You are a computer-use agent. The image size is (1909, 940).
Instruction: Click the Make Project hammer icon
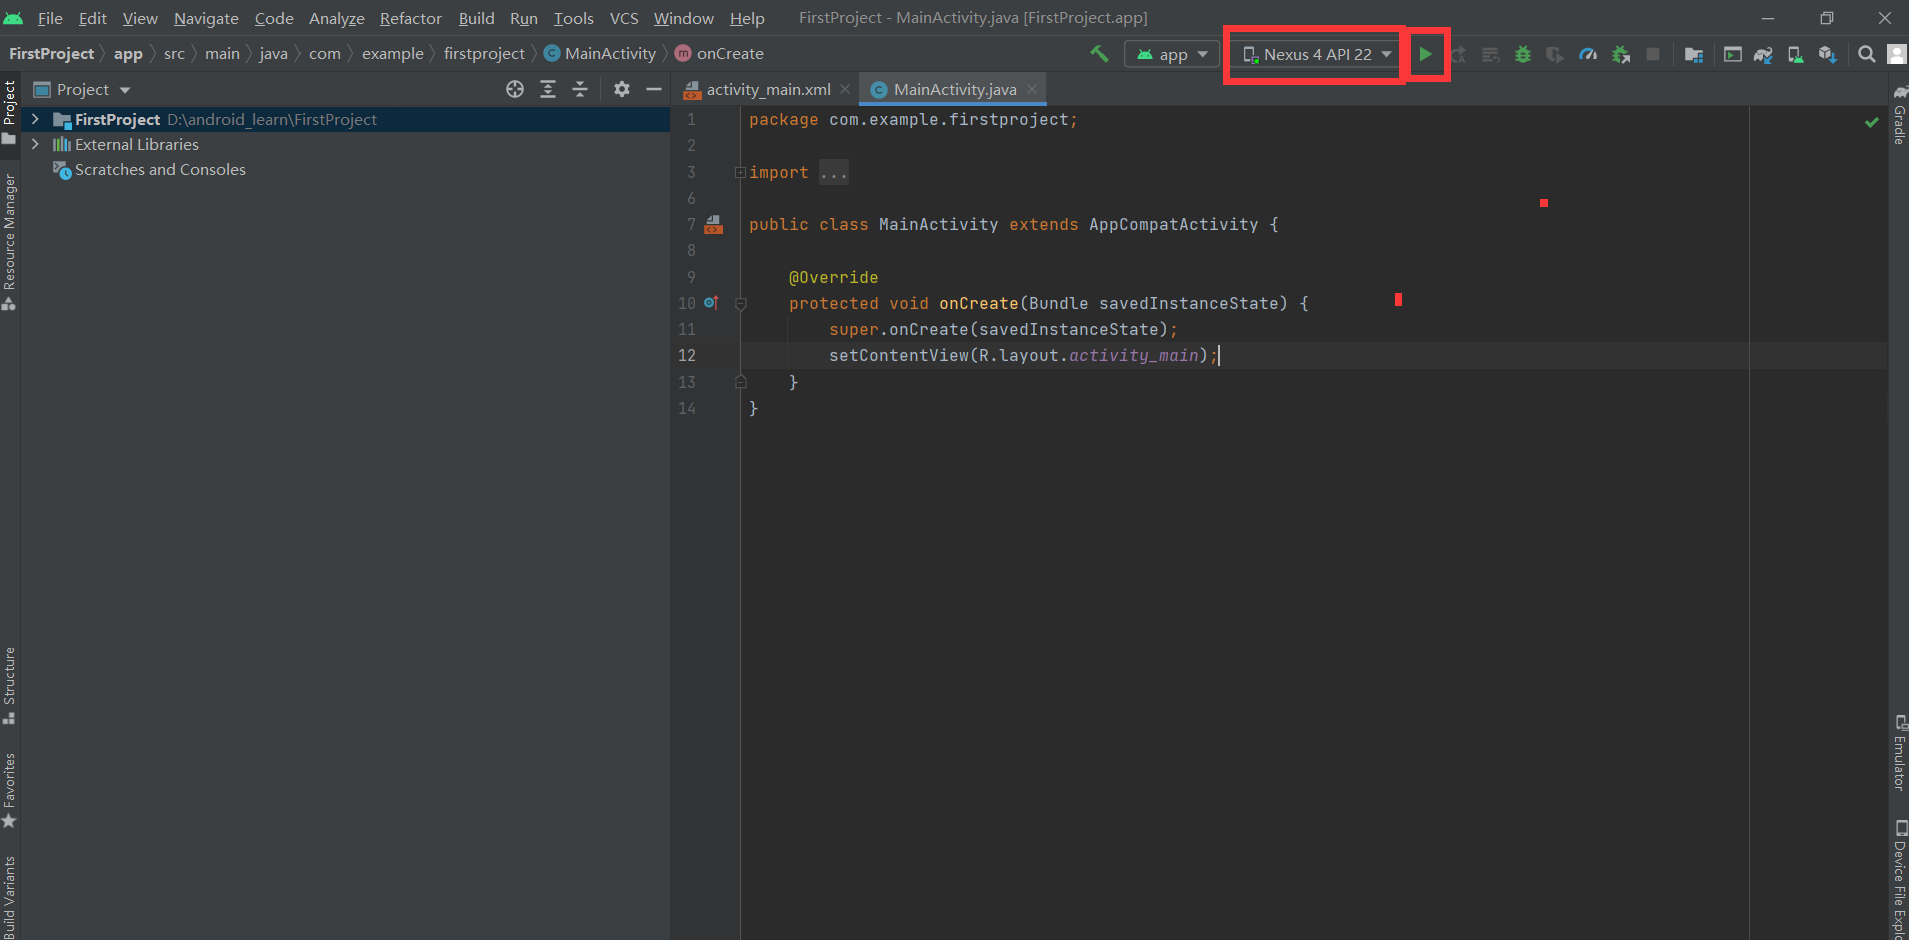pos(1099,54)
